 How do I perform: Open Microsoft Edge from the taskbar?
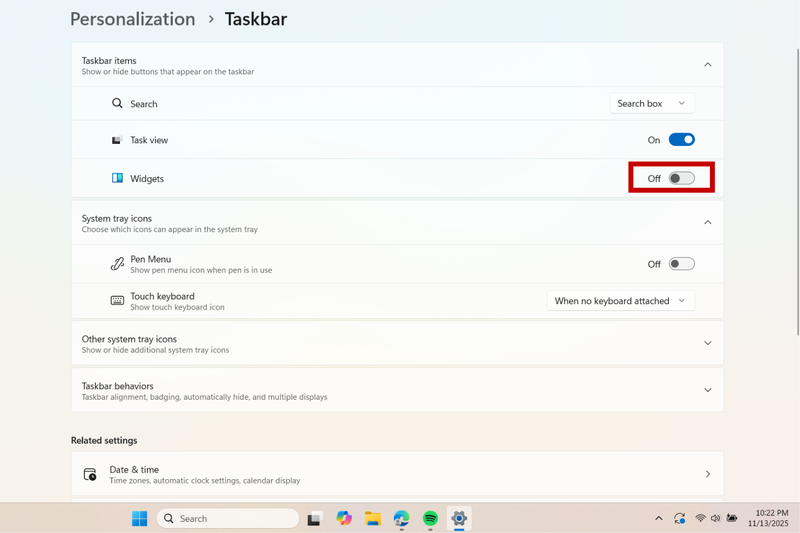click(x=402, y=518)
